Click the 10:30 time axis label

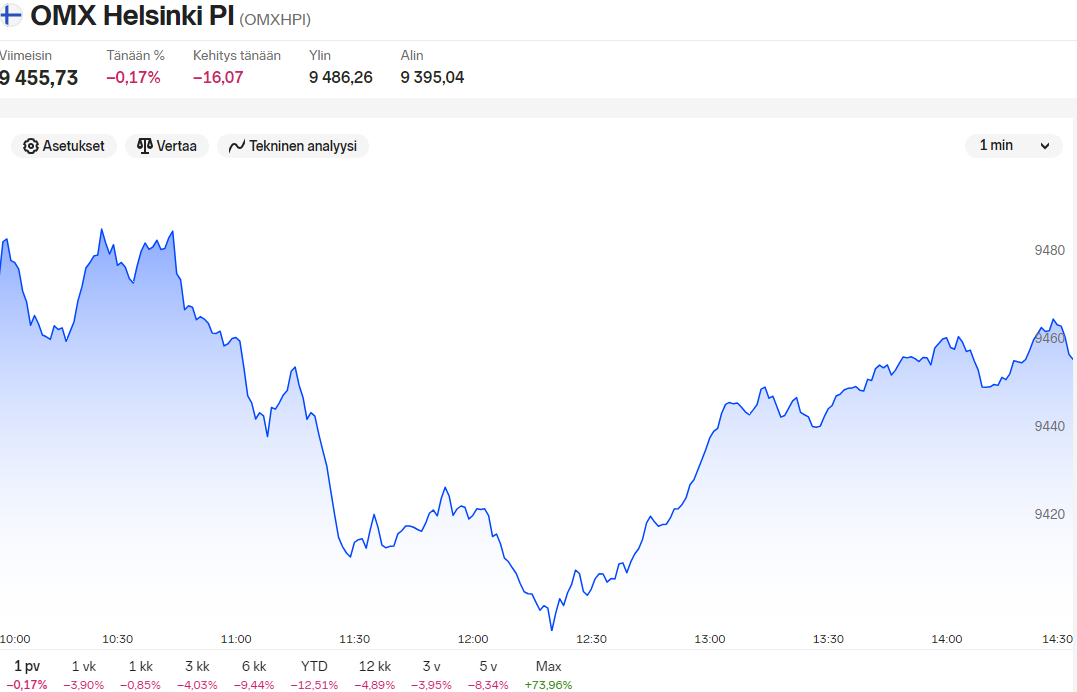[117, 639]
